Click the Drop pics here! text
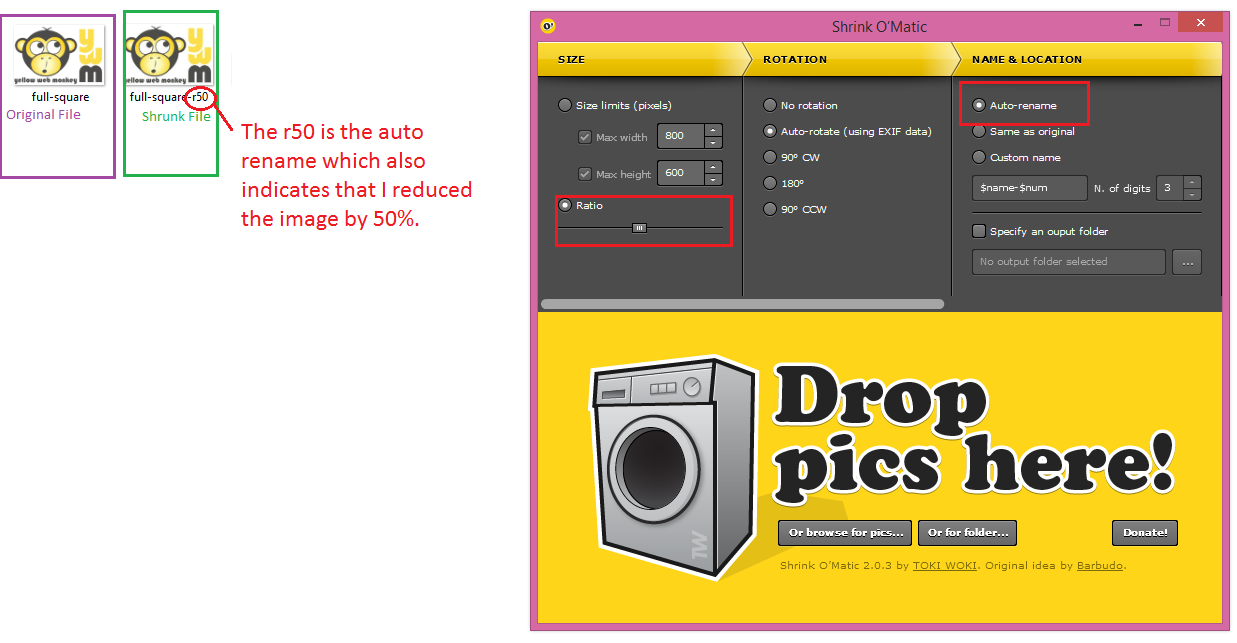The width and height of the screenshot is (1237, 643). (x=972, y=430)
